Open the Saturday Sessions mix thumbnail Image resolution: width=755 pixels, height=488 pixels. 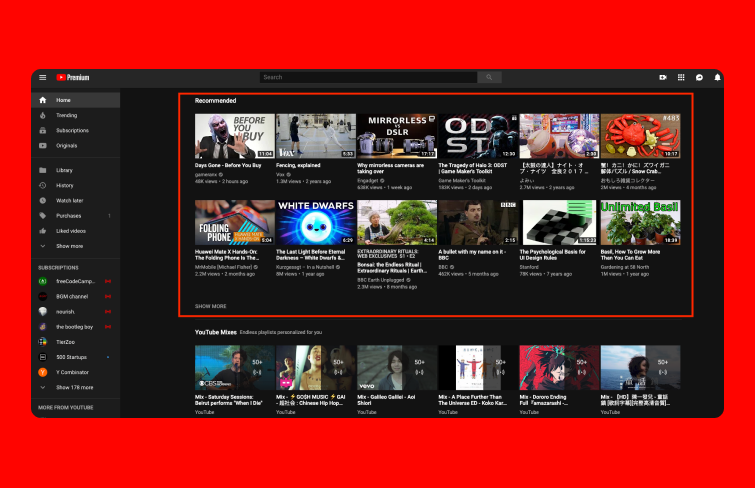pyautogui.click(x=234, y=368)
